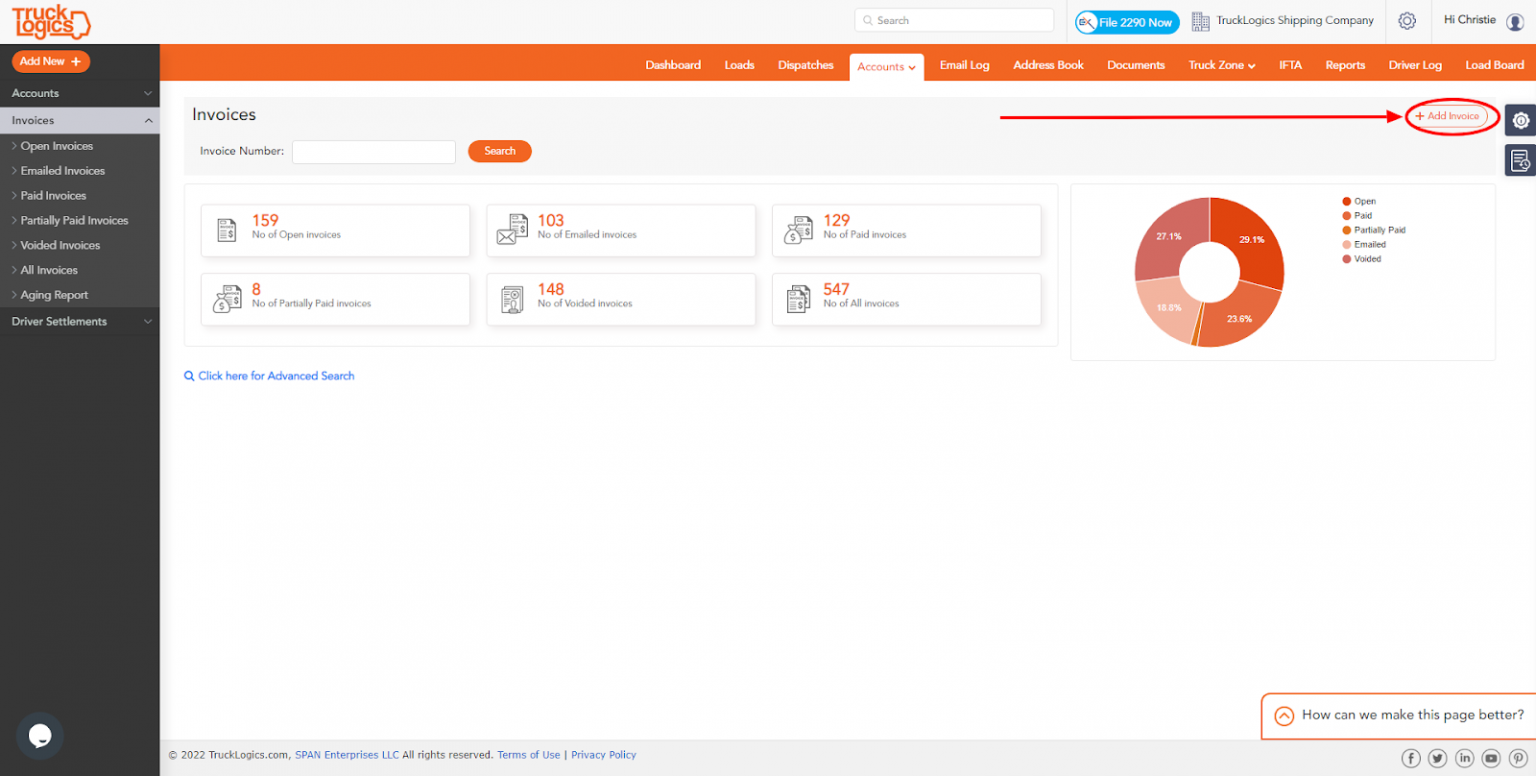Click the Emailed invoices envelope icon

(512, 230)
